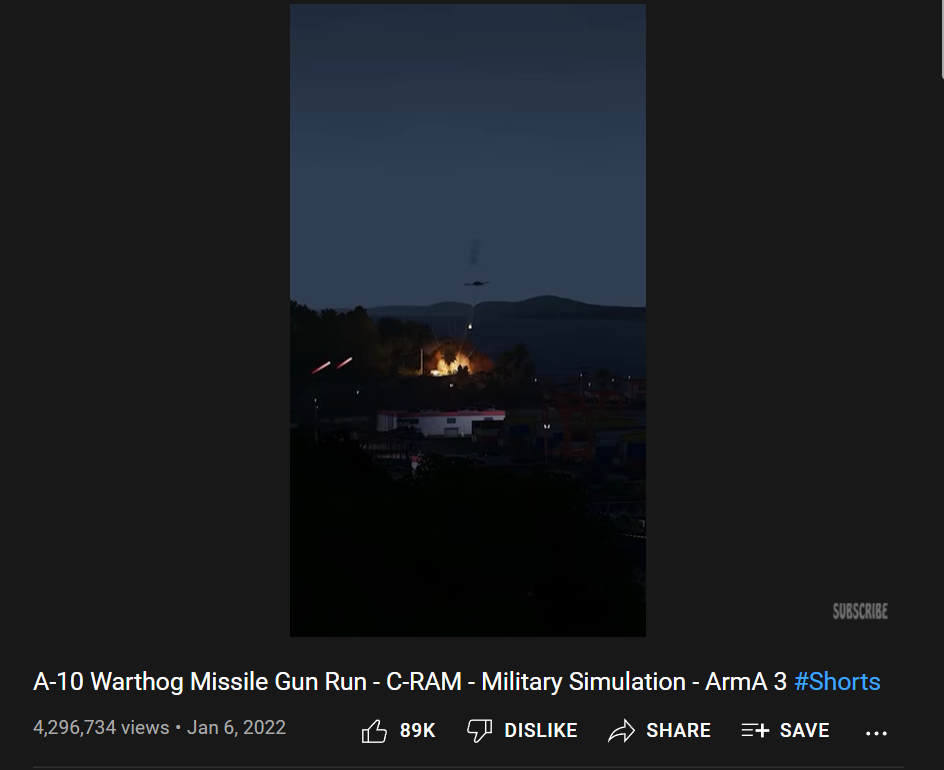The width and height of the screenshot is (944, 770).
Task: Click the SUBSCRIBE watermark on the player
Action: [860, 612]
